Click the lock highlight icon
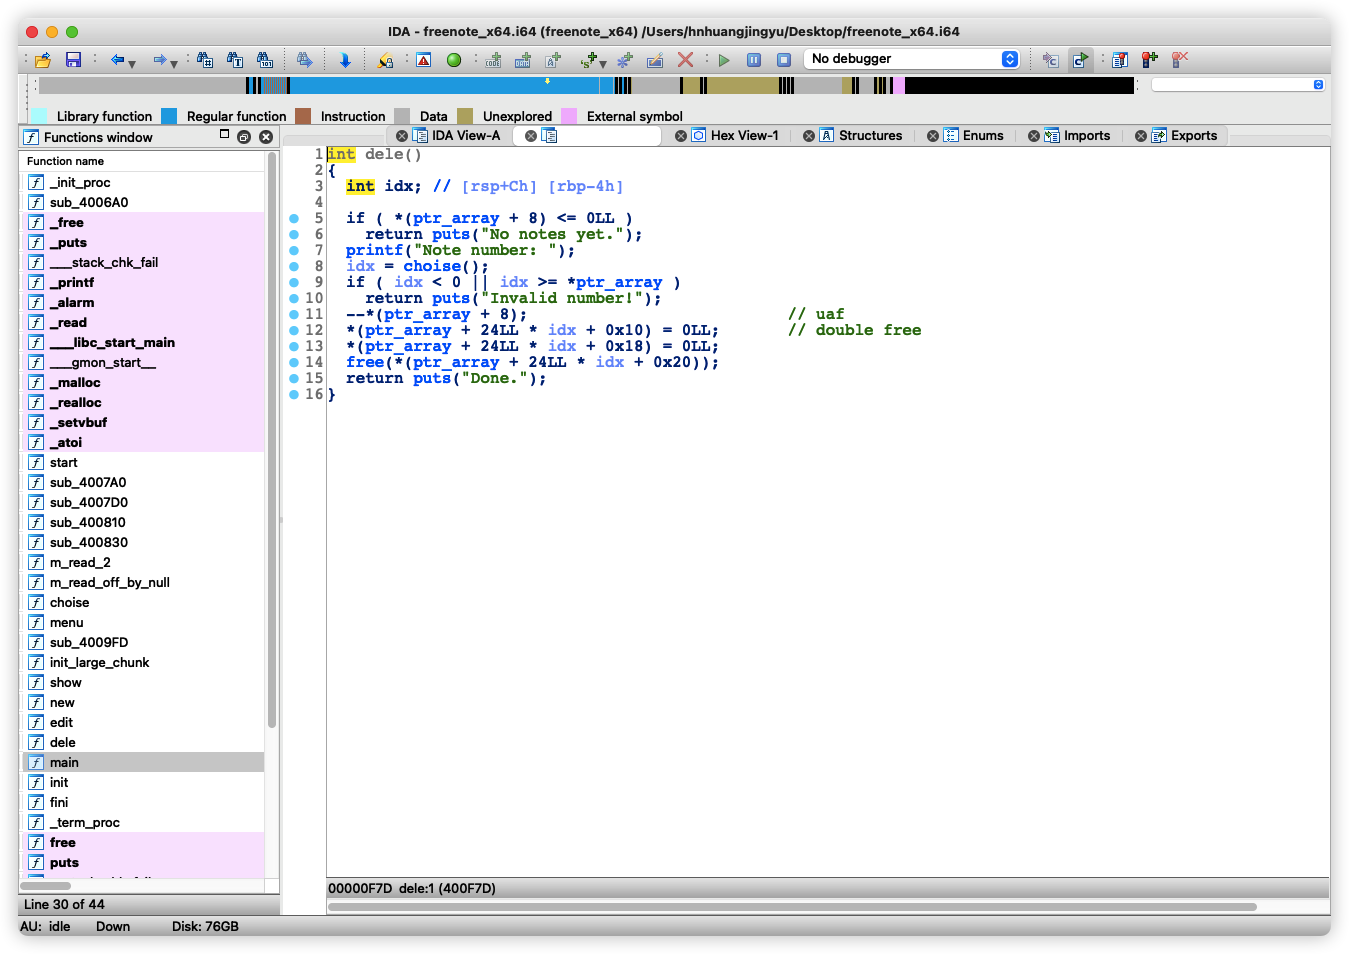This screenshot has width=1349, height=954. [x=385, y=60]
